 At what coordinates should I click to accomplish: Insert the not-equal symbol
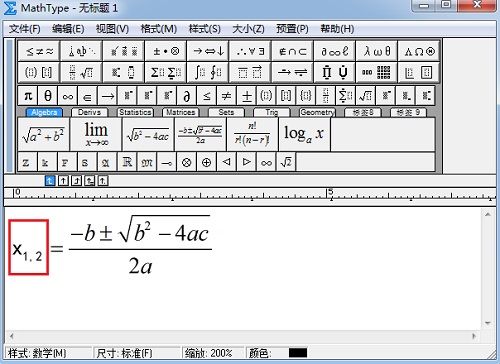coord(226,96)
